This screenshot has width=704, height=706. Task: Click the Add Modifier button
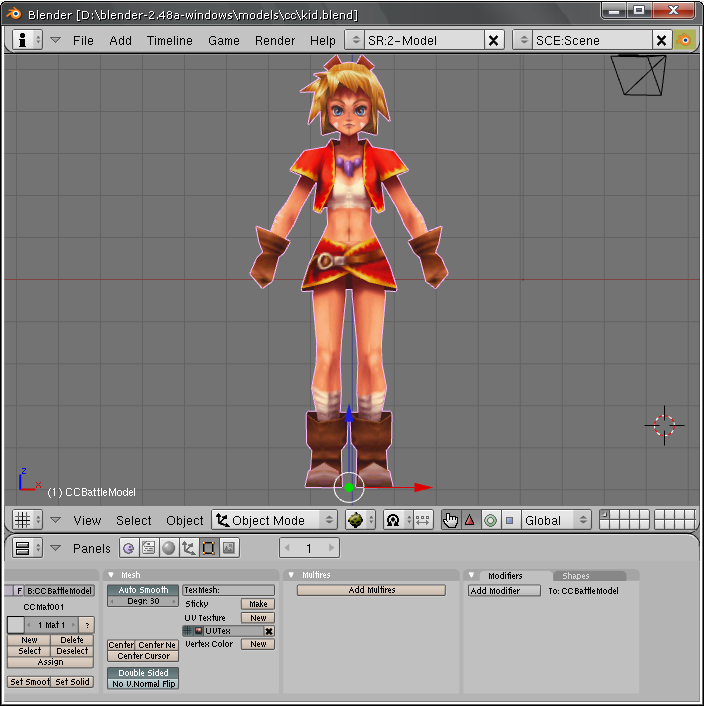(504, 590)
